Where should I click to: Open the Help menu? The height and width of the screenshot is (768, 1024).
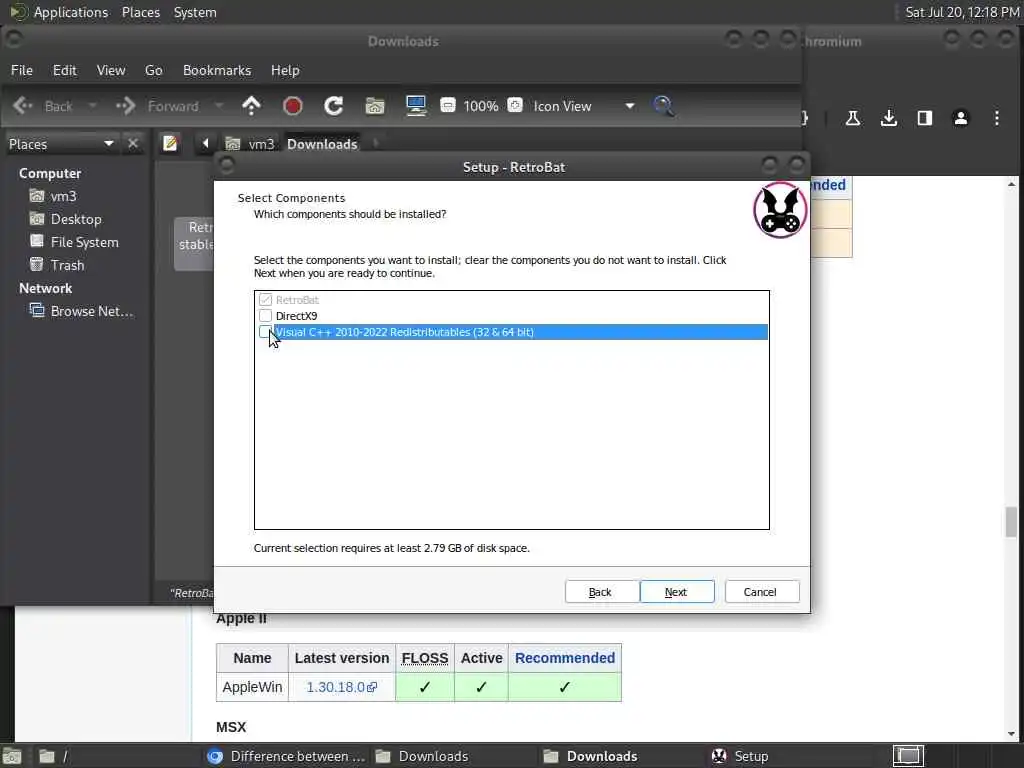click(x=285, y=70)
